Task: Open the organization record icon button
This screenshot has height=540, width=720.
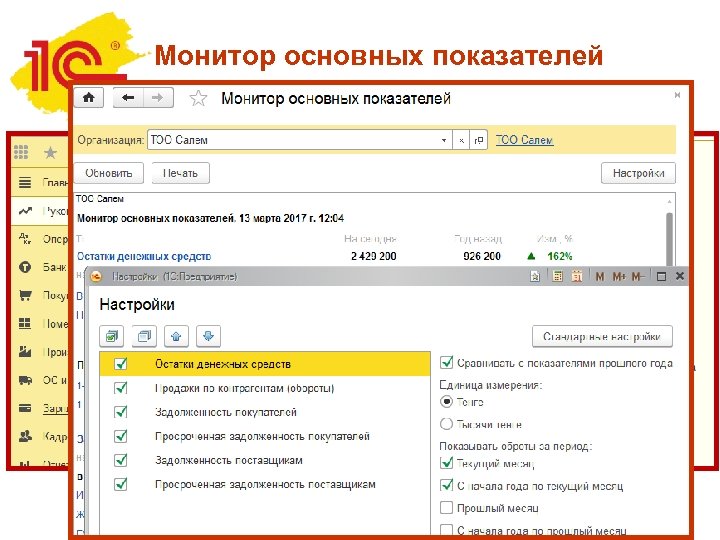Action: tap(478, 140)
